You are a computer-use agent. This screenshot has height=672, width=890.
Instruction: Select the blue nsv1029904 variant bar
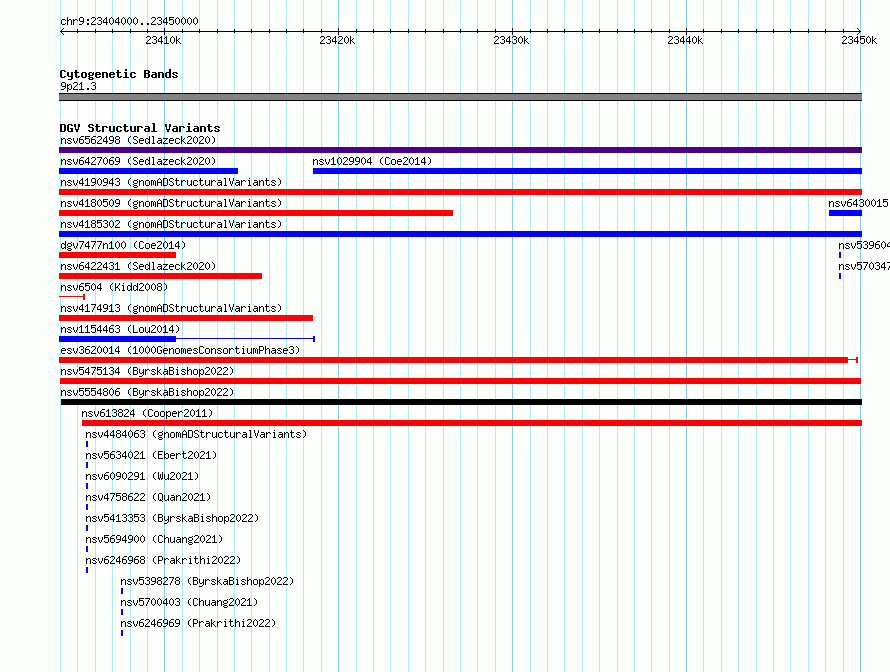click(x=587, y=171)
